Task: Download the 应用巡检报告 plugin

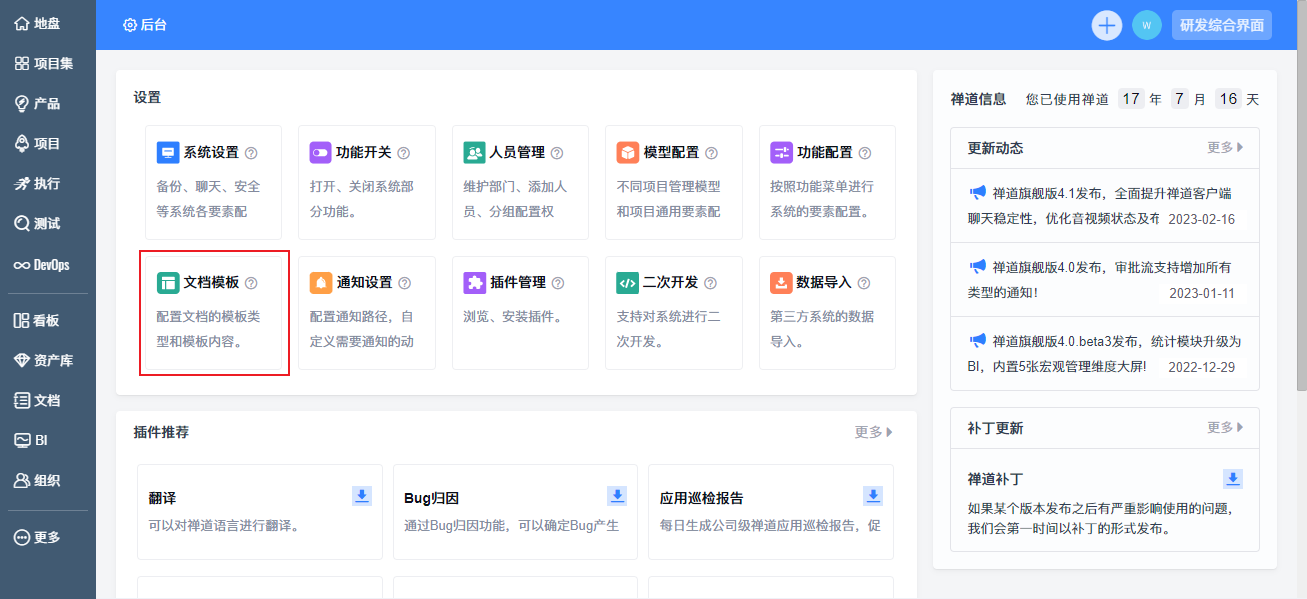Action: [x=873, y=496]
